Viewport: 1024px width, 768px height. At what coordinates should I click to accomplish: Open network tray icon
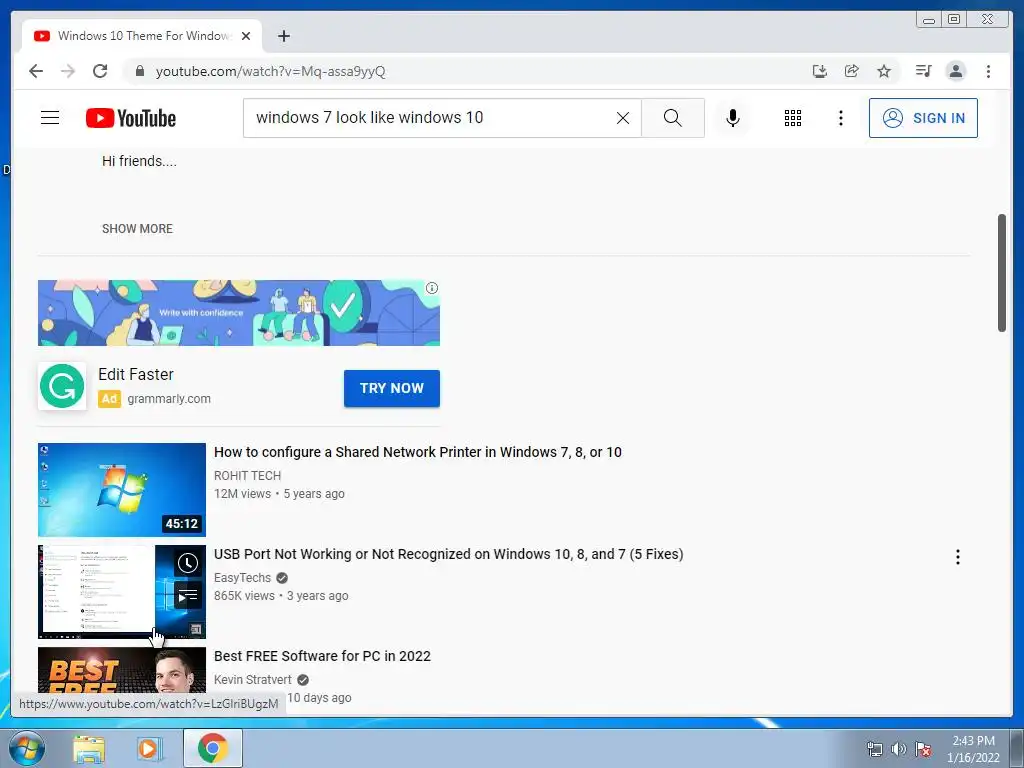click(874, 749)
